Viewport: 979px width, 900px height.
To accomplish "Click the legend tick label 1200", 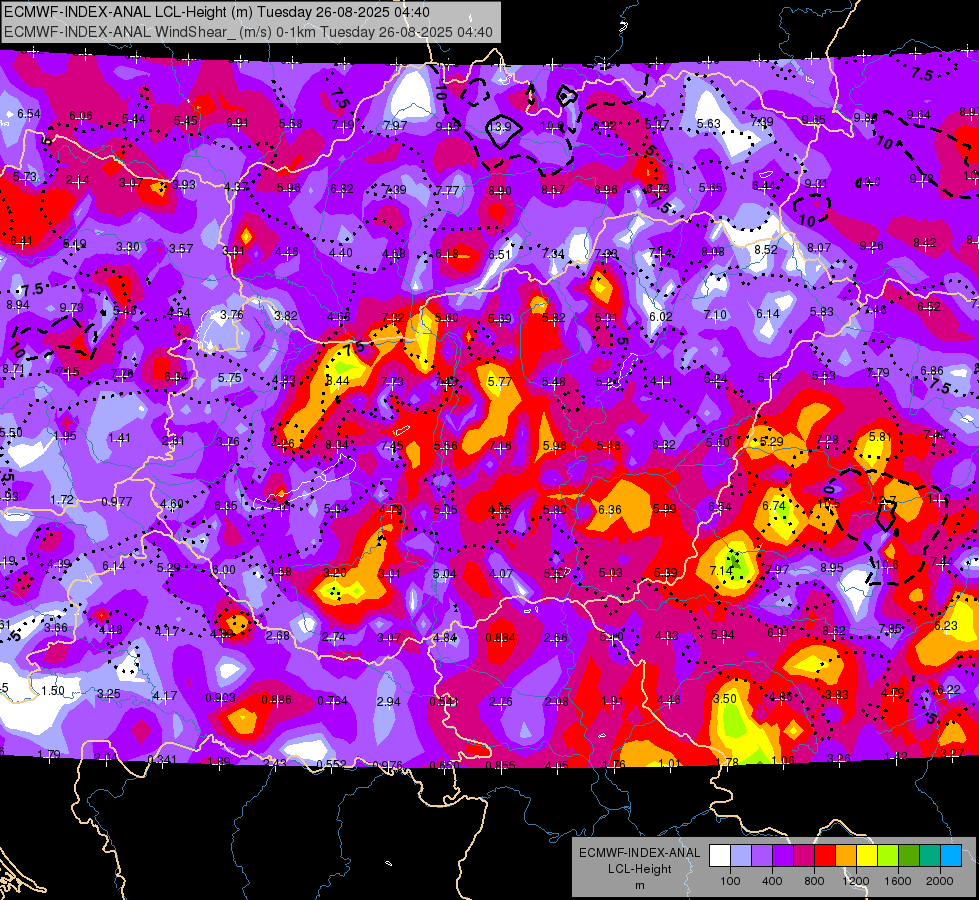I will pos(855,881).
